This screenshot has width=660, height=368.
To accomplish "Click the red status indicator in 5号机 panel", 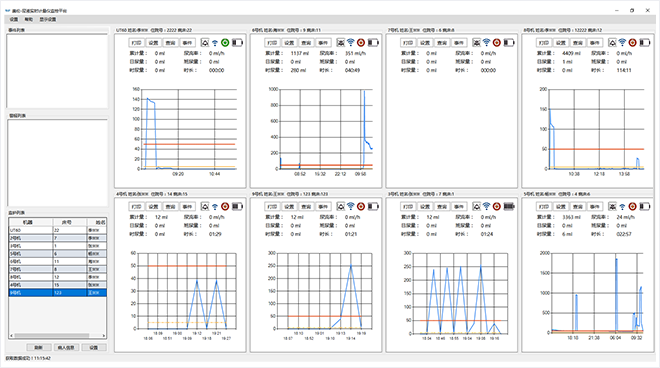I will [x=633, y=206].
